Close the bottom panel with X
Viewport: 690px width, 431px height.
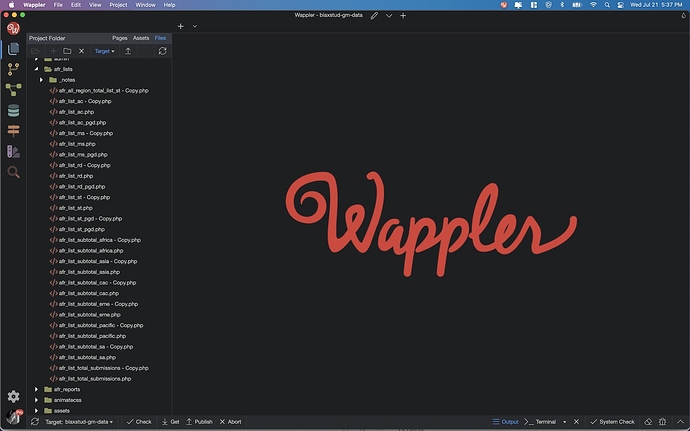click(576, 422)
